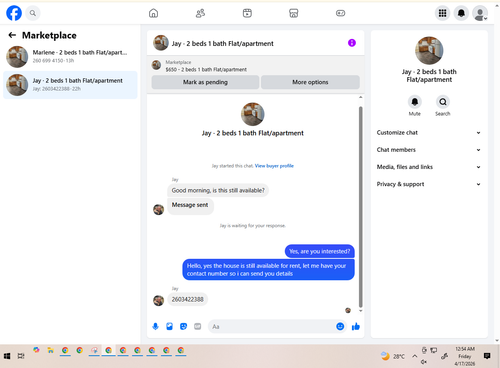Expand Privacy & support section
This screenshot has height=368, width=500.
pos(429,184)
